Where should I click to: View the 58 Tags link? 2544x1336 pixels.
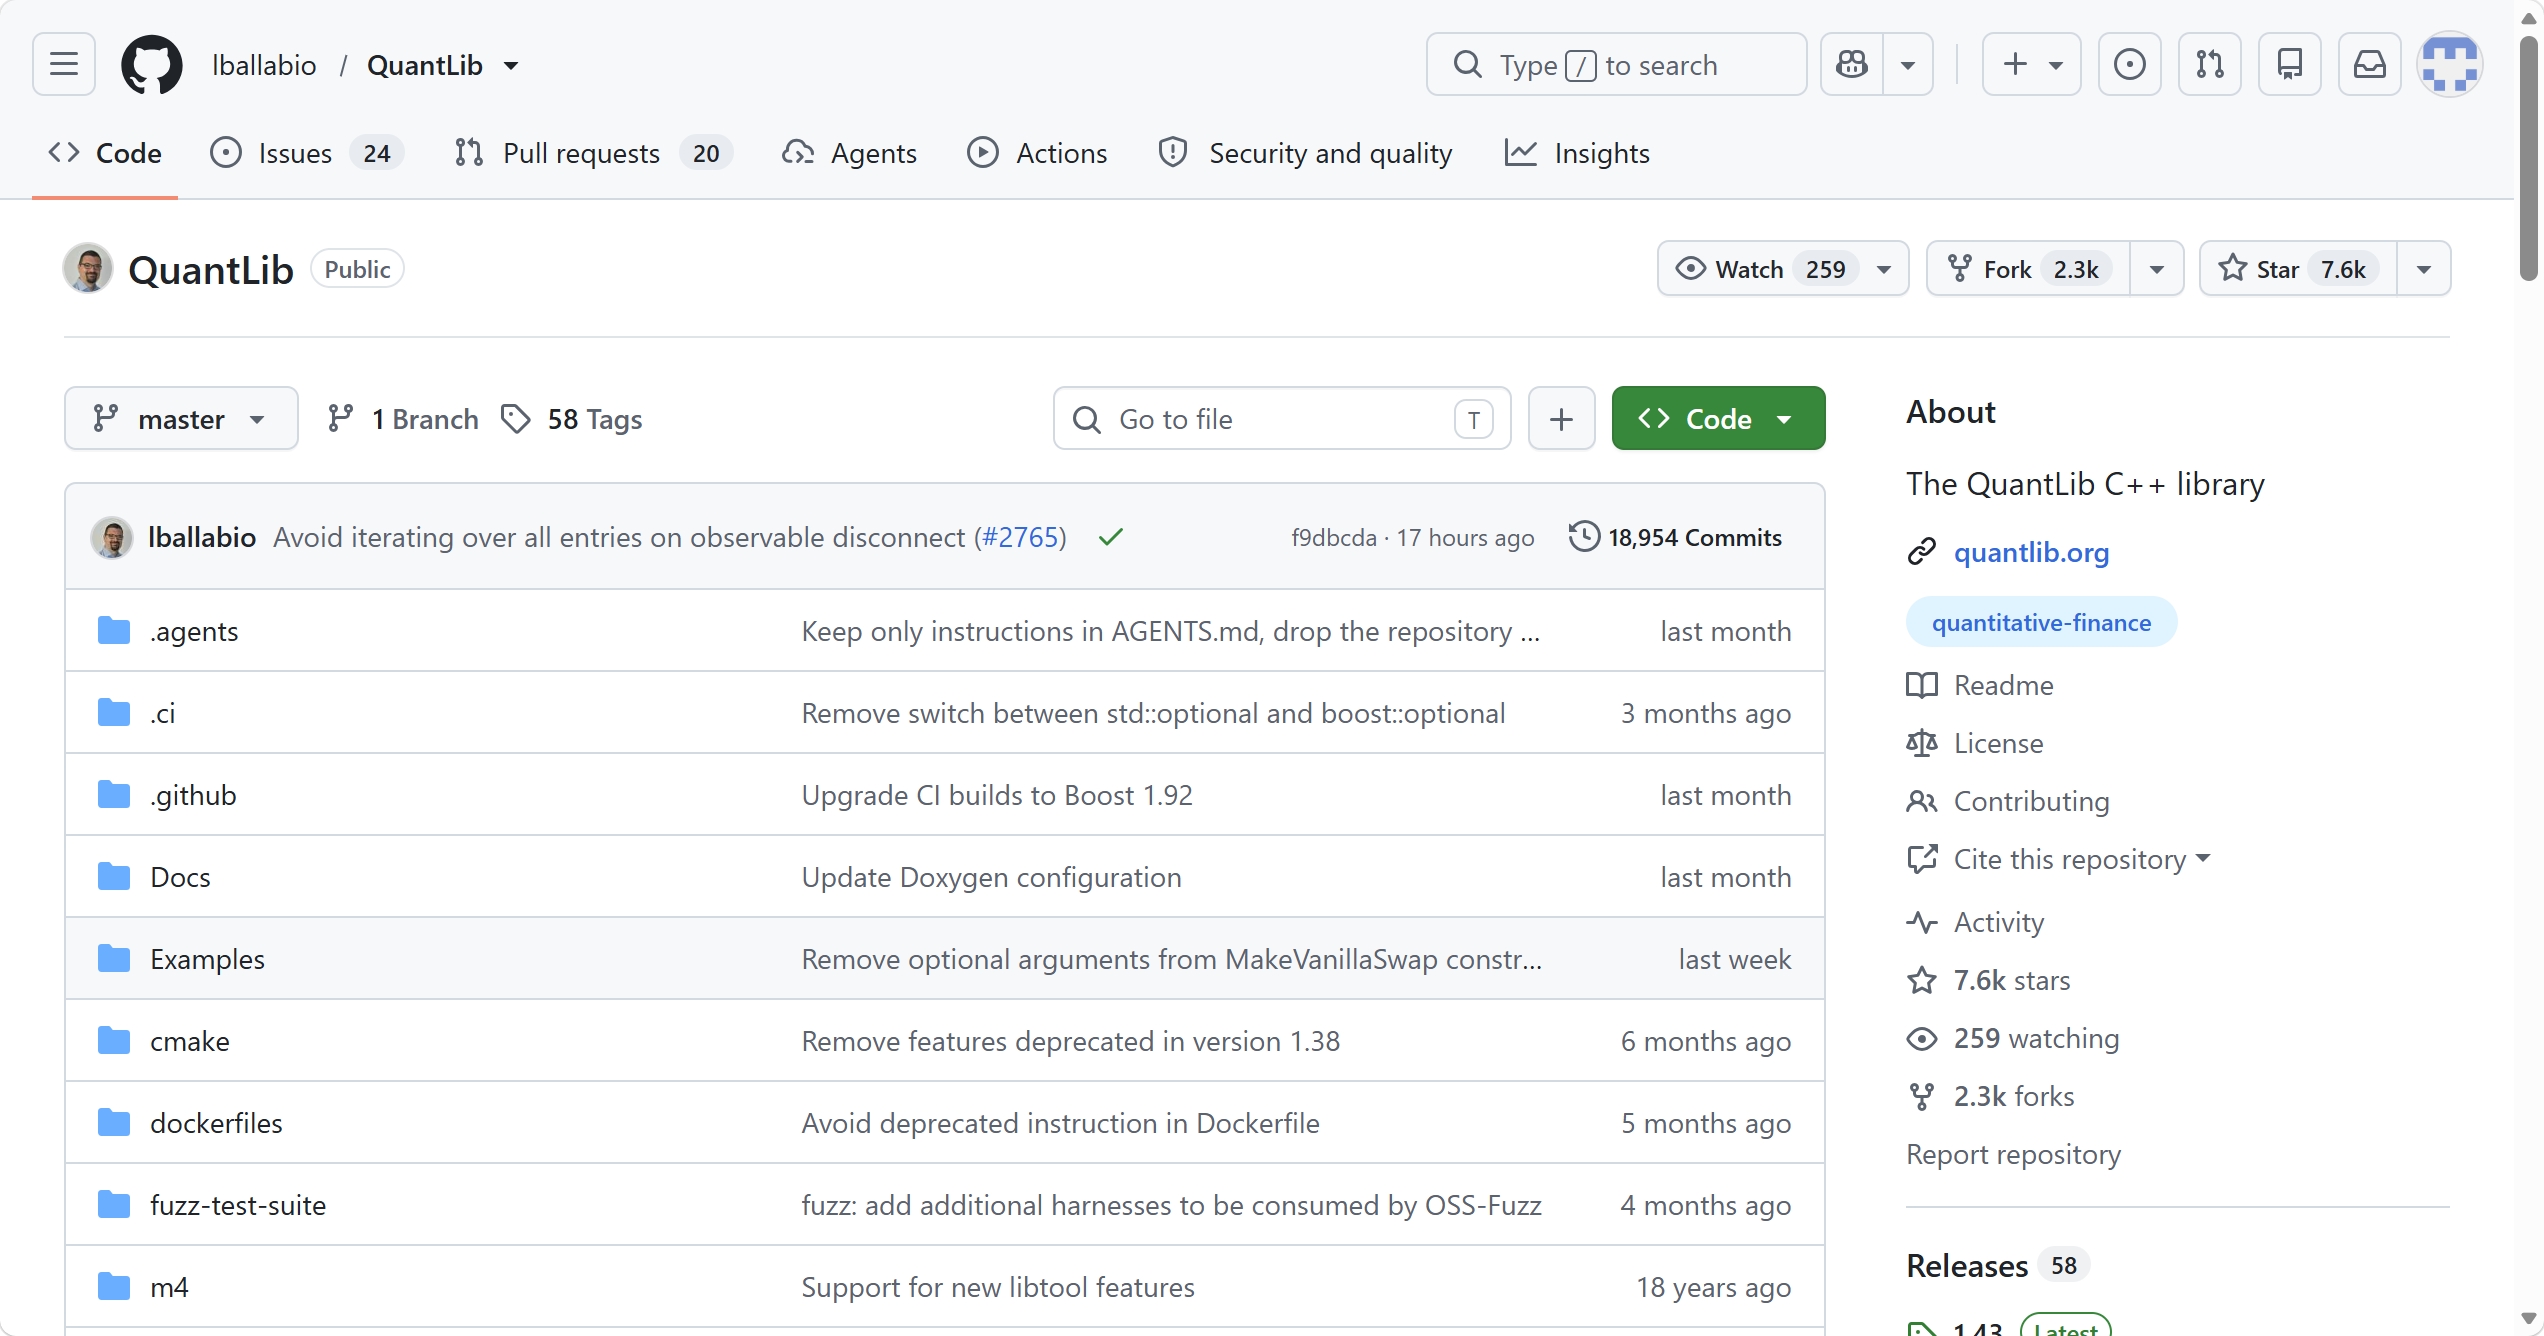(x=571, y=418)
